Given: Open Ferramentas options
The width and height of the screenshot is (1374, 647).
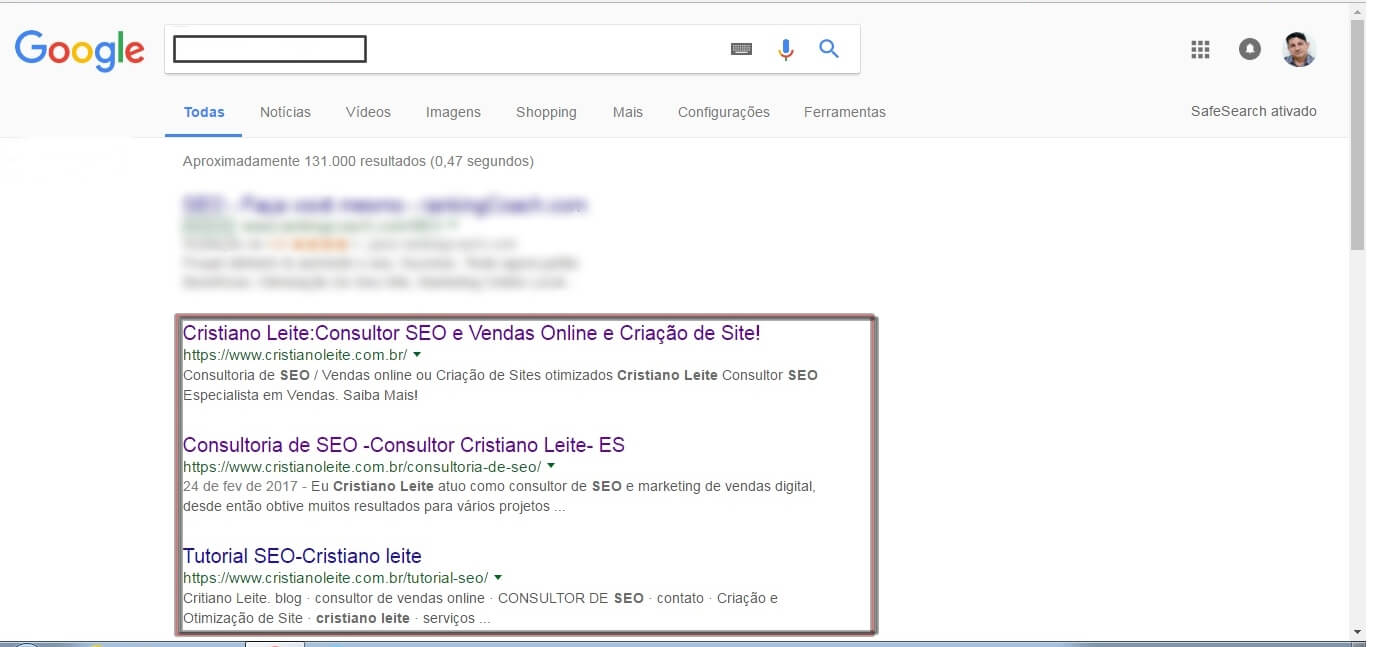Looking at the screenshot, I should tap(845, 112).
